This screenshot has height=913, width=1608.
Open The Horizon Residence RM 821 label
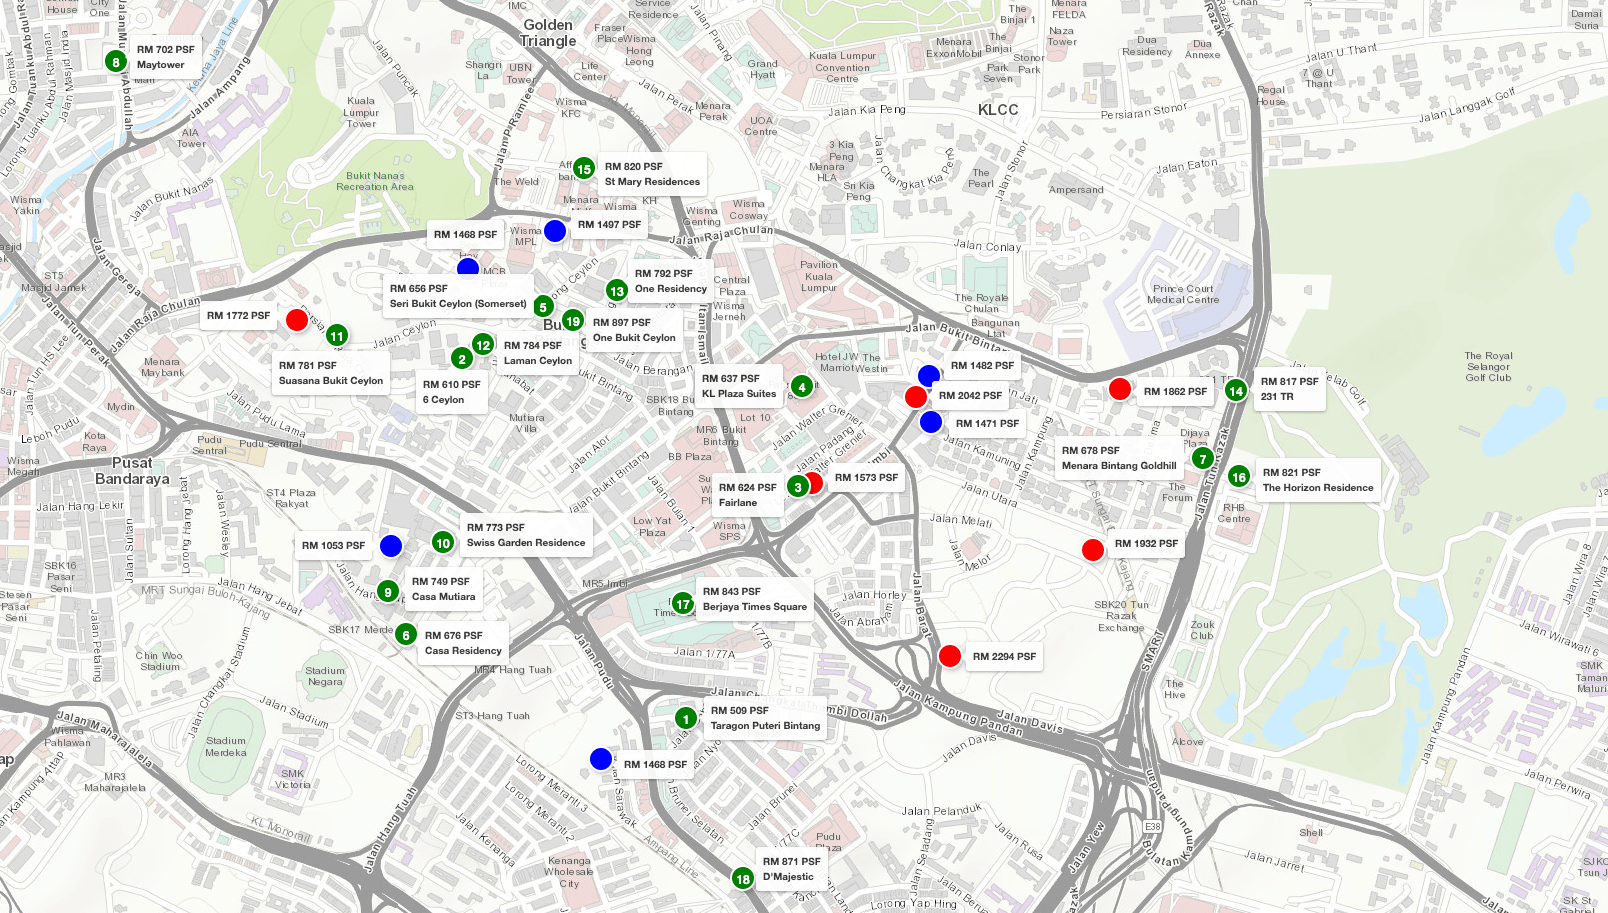[1318, 480]
